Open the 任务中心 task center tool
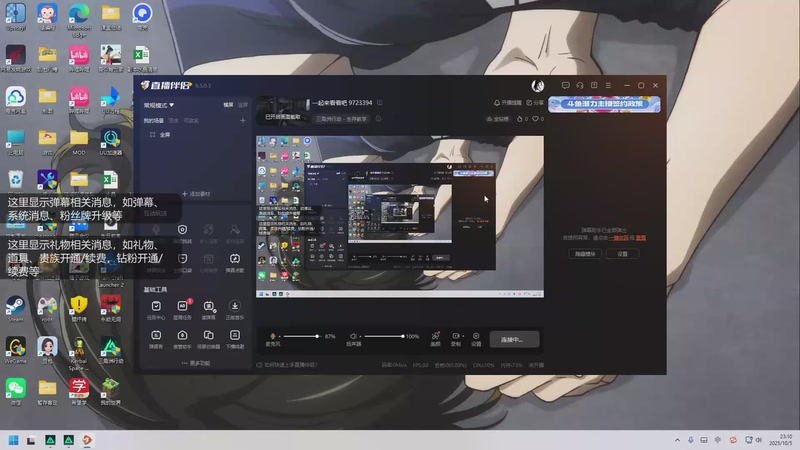The image size is (800, 450). 156,310
